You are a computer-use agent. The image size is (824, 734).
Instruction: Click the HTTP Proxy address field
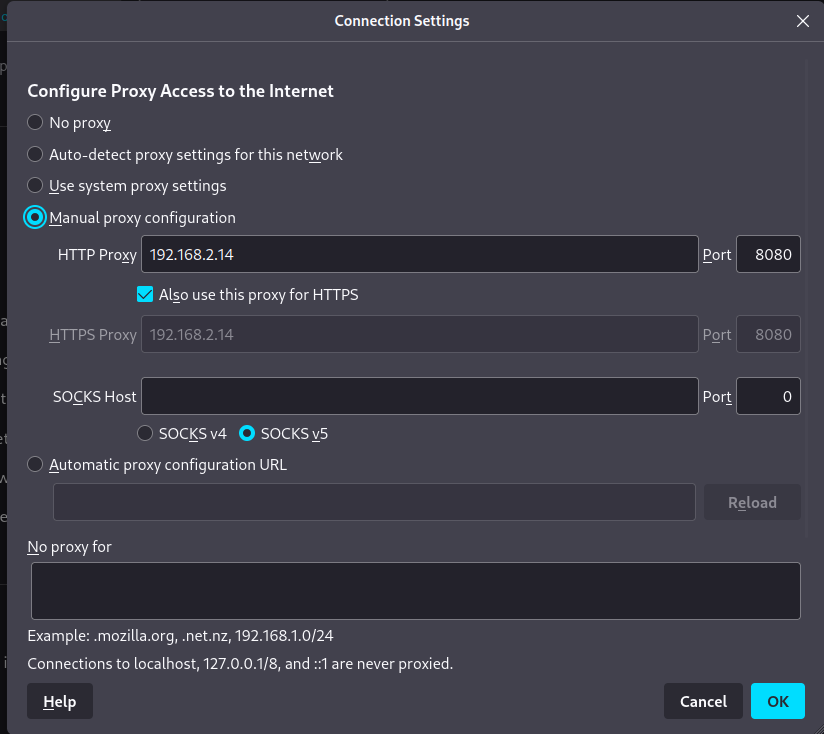(x=419, y=254)
